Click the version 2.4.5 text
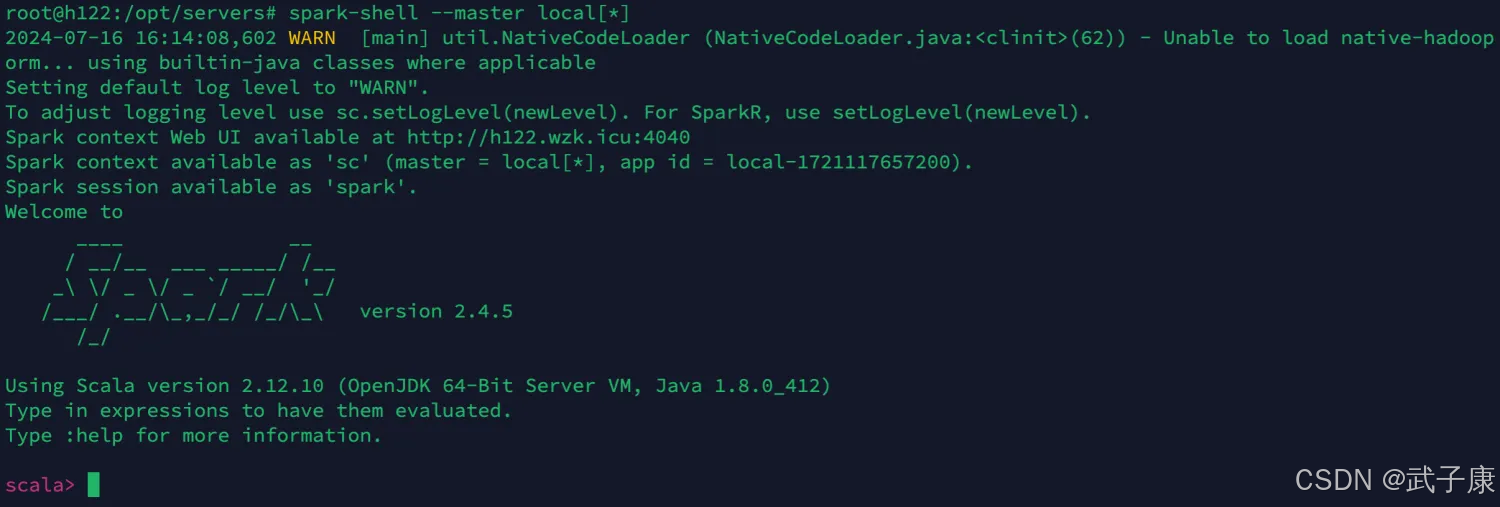 [436, 311]
